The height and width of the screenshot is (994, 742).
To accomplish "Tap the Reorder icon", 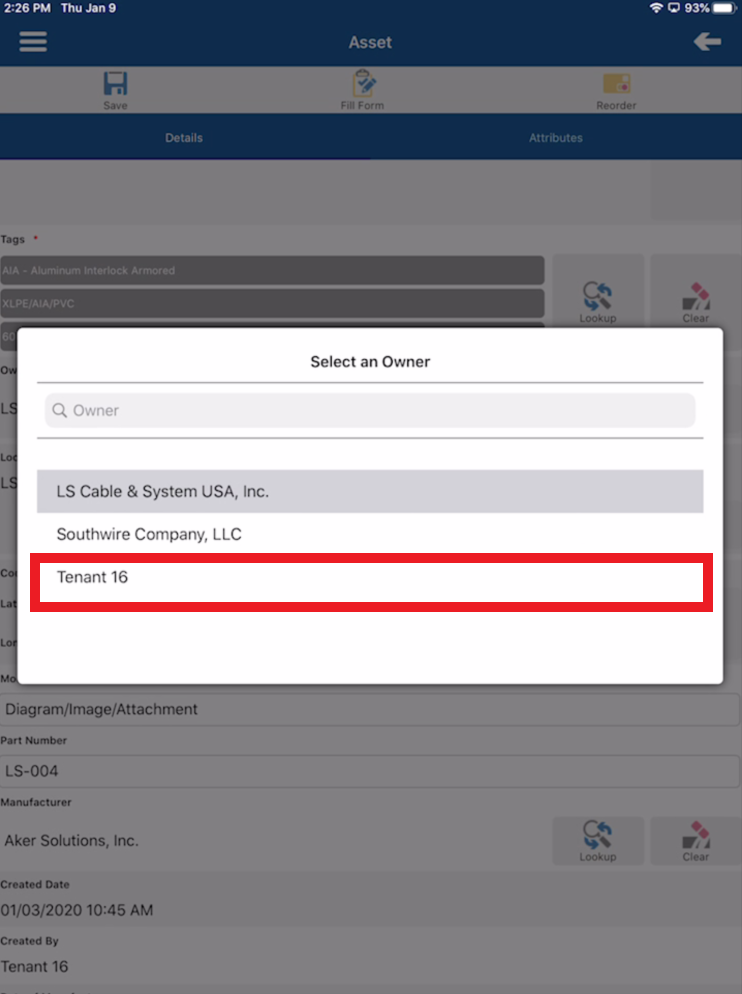I will 616,84.
